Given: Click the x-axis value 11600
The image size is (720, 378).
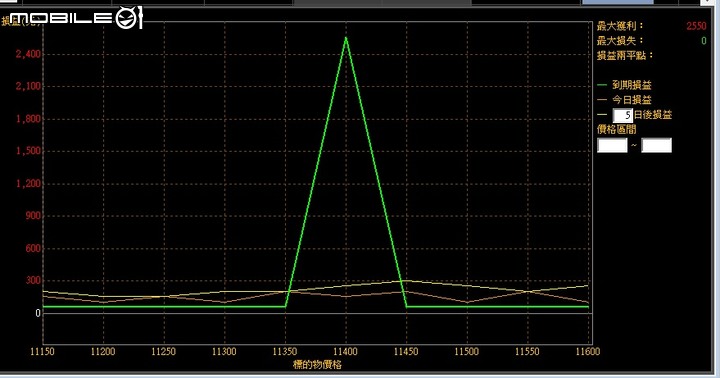Looking at the screenshot, I should tap(588, 351).
